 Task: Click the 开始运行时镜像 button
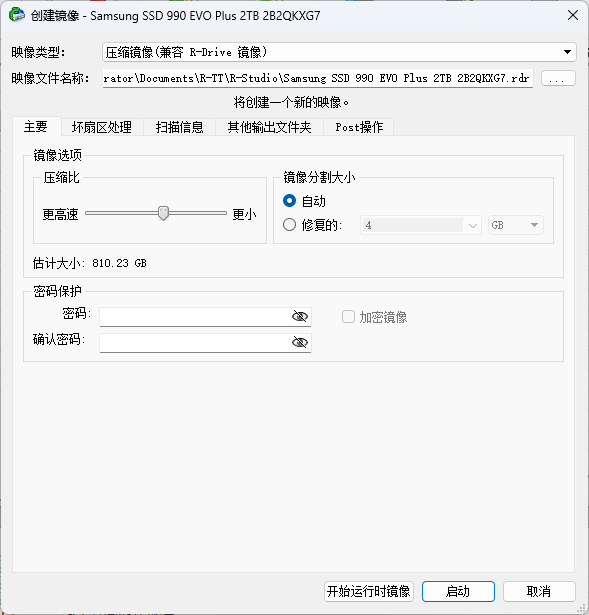click(369, 591)
